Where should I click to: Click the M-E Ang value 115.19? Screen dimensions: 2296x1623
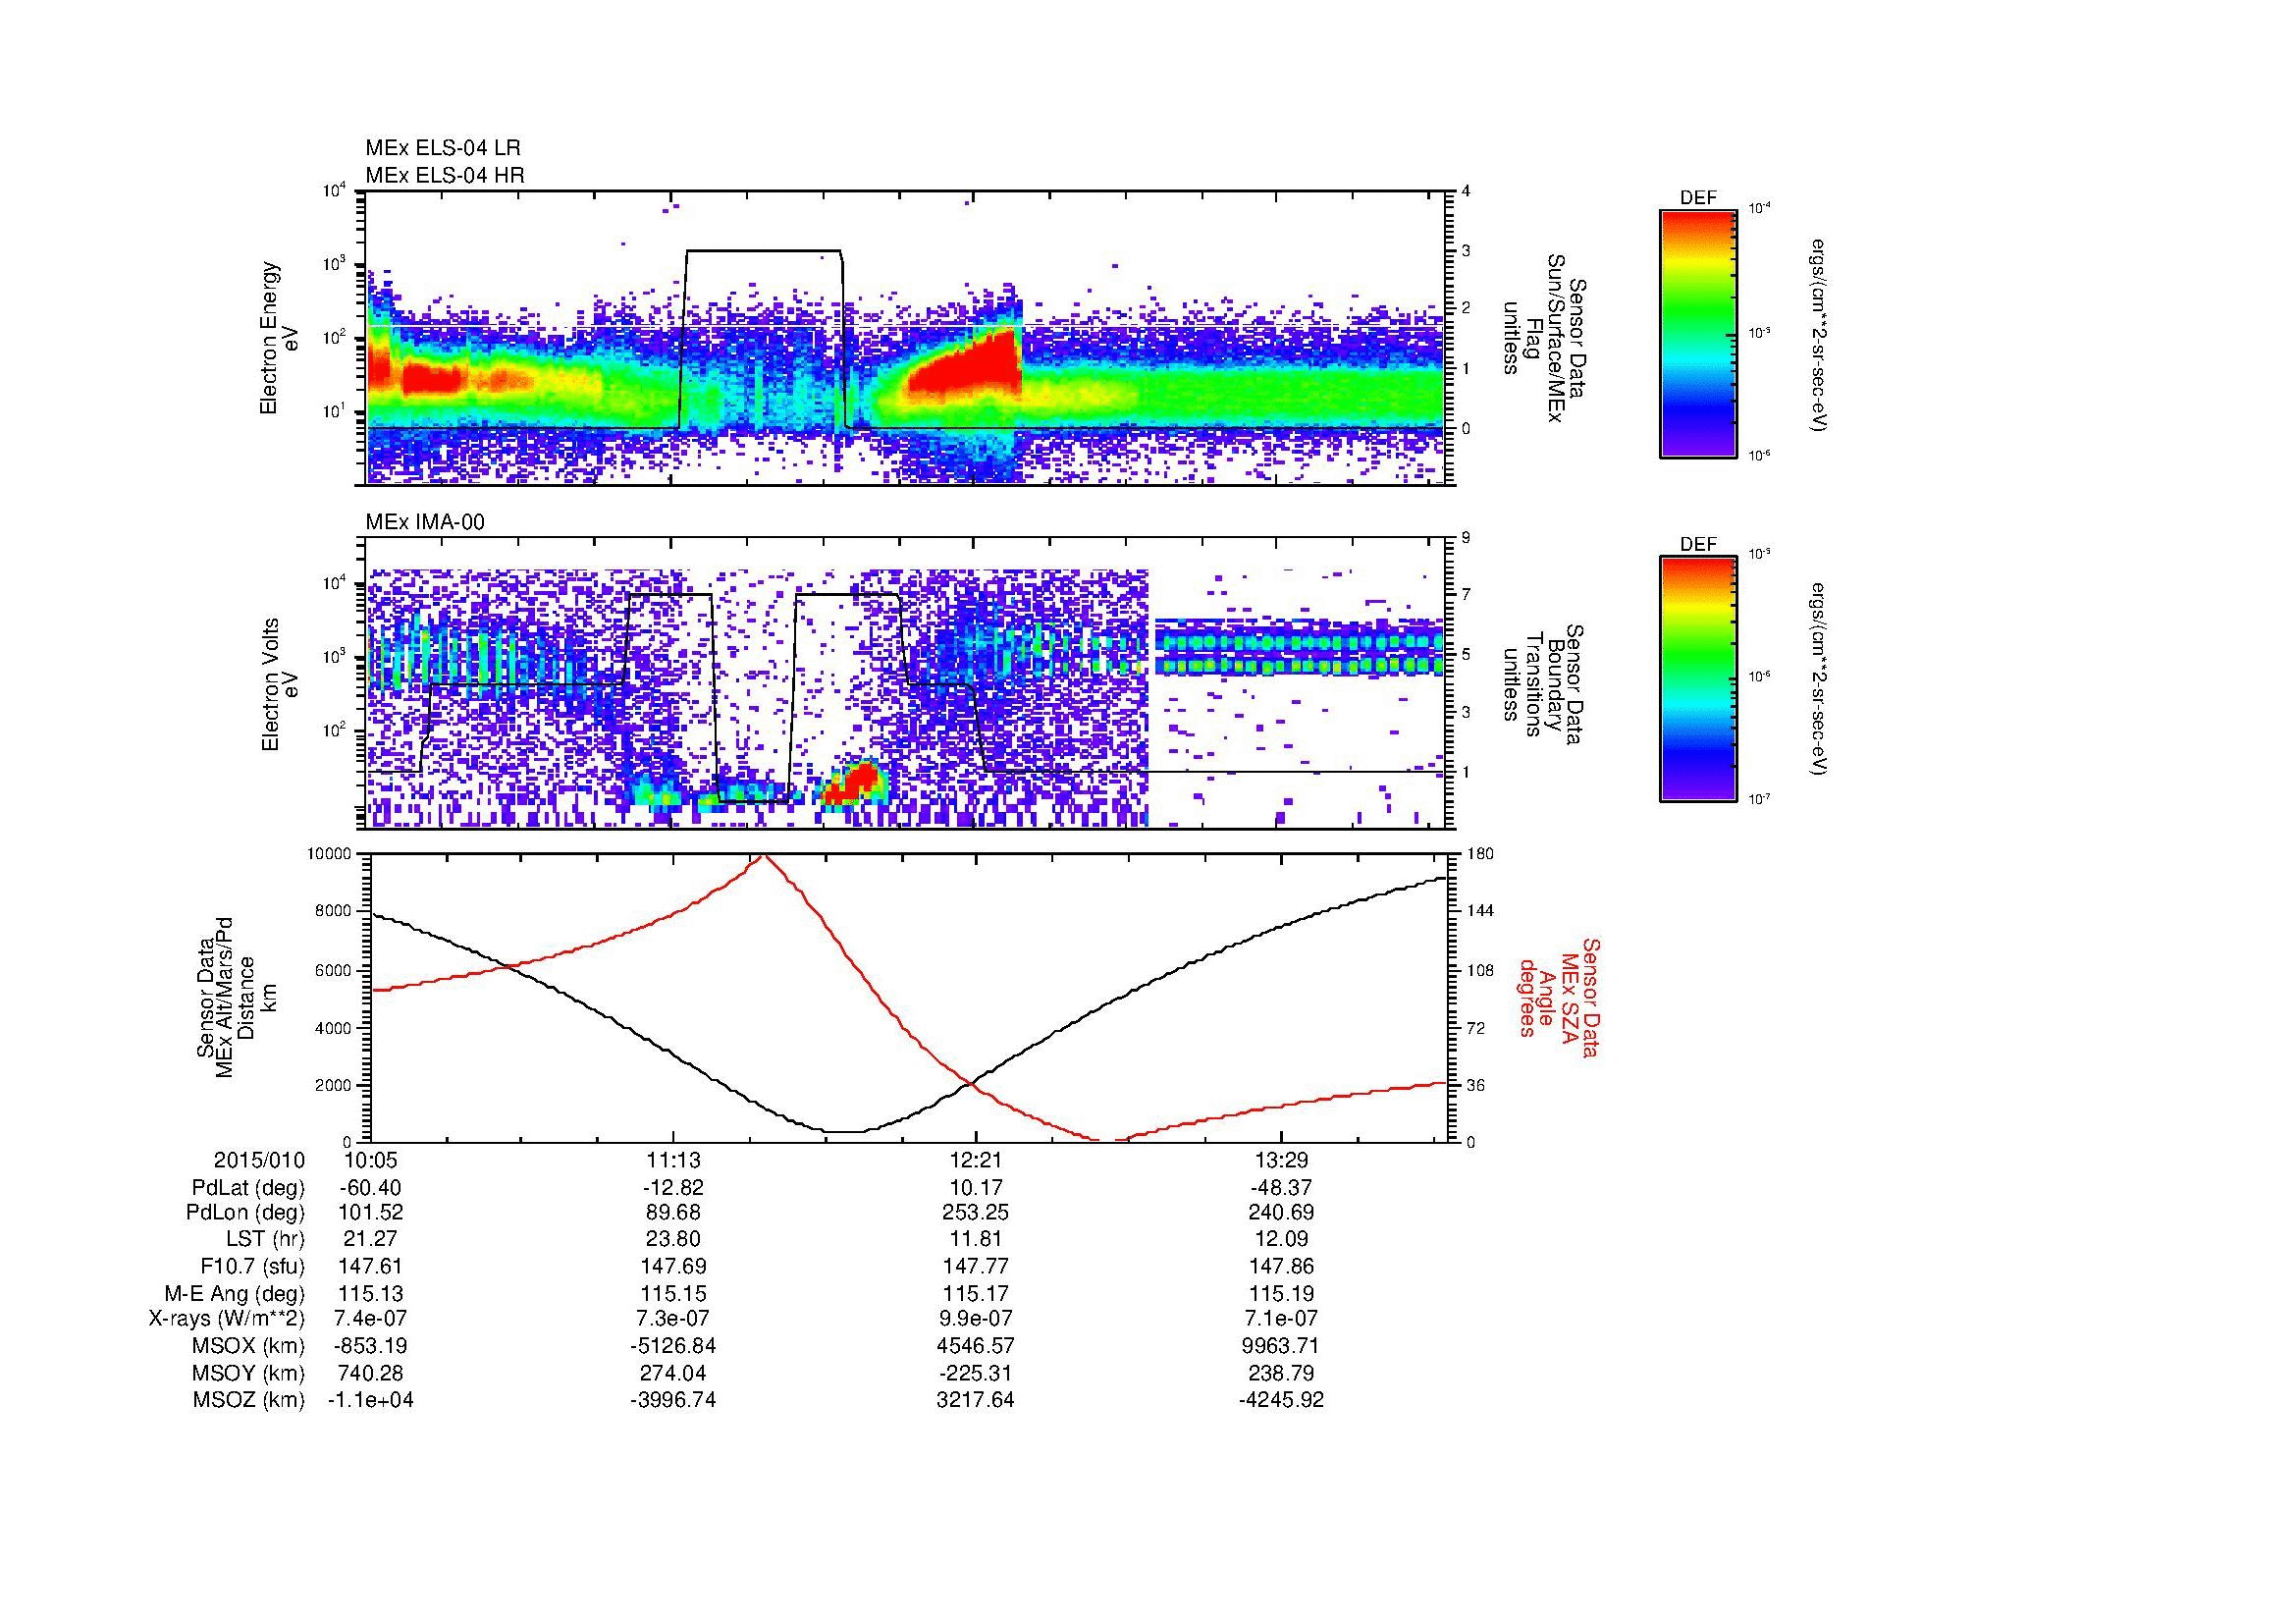tap(1281, 1293)
